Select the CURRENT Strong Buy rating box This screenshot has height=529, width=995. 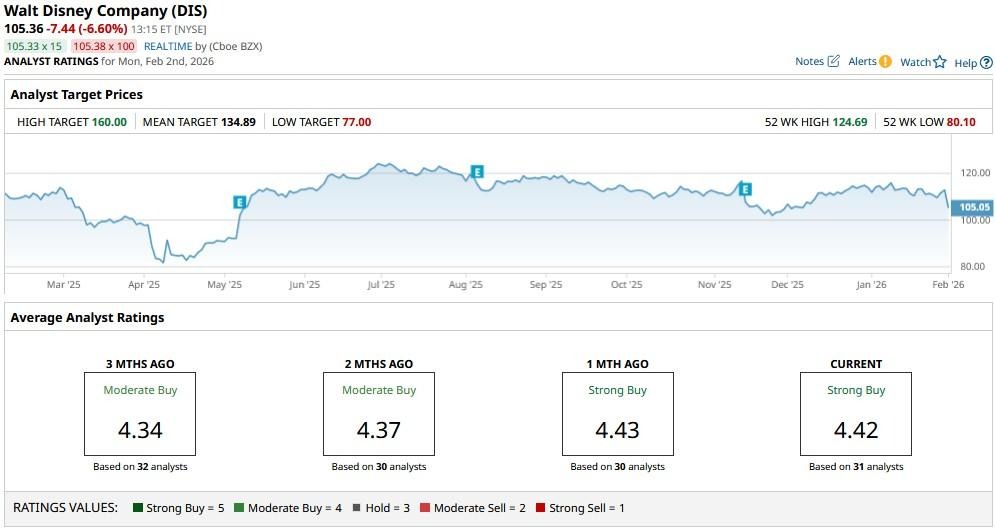click(x=856, y=414)
